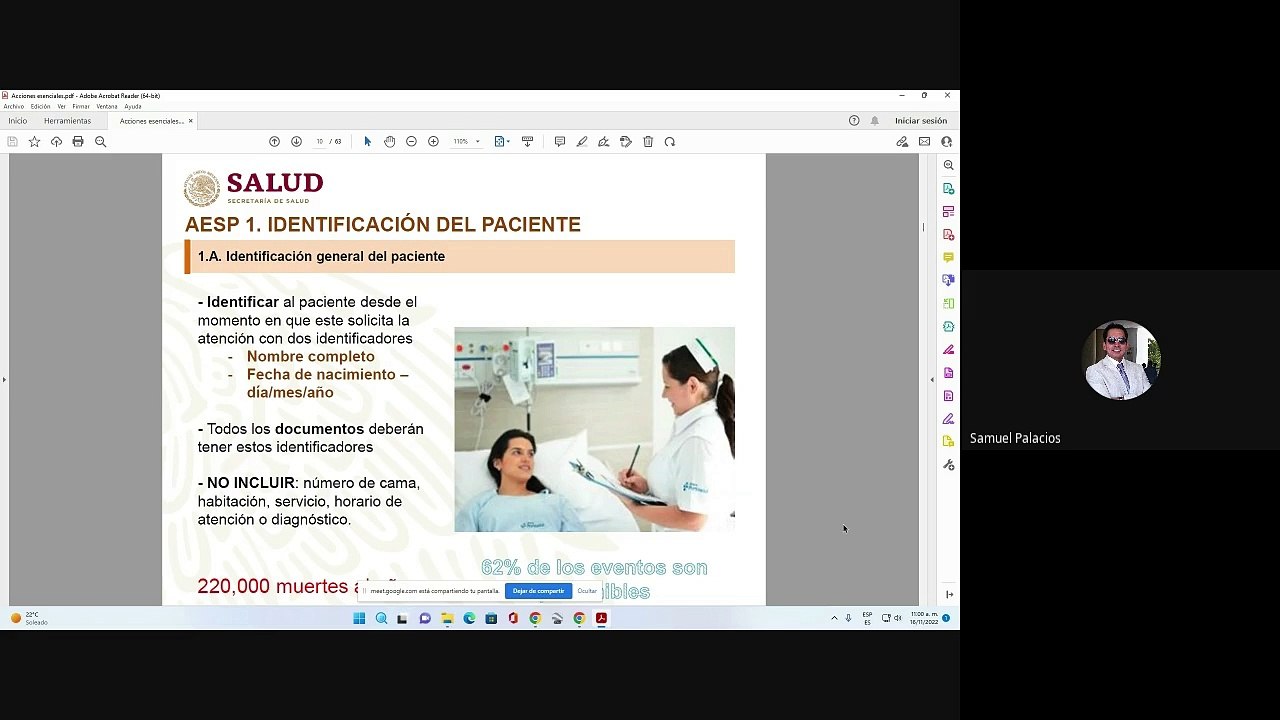Click the fill and sign pen icon top right
This screenshot has height=720, width=1280.
click(x=902, y=142)
